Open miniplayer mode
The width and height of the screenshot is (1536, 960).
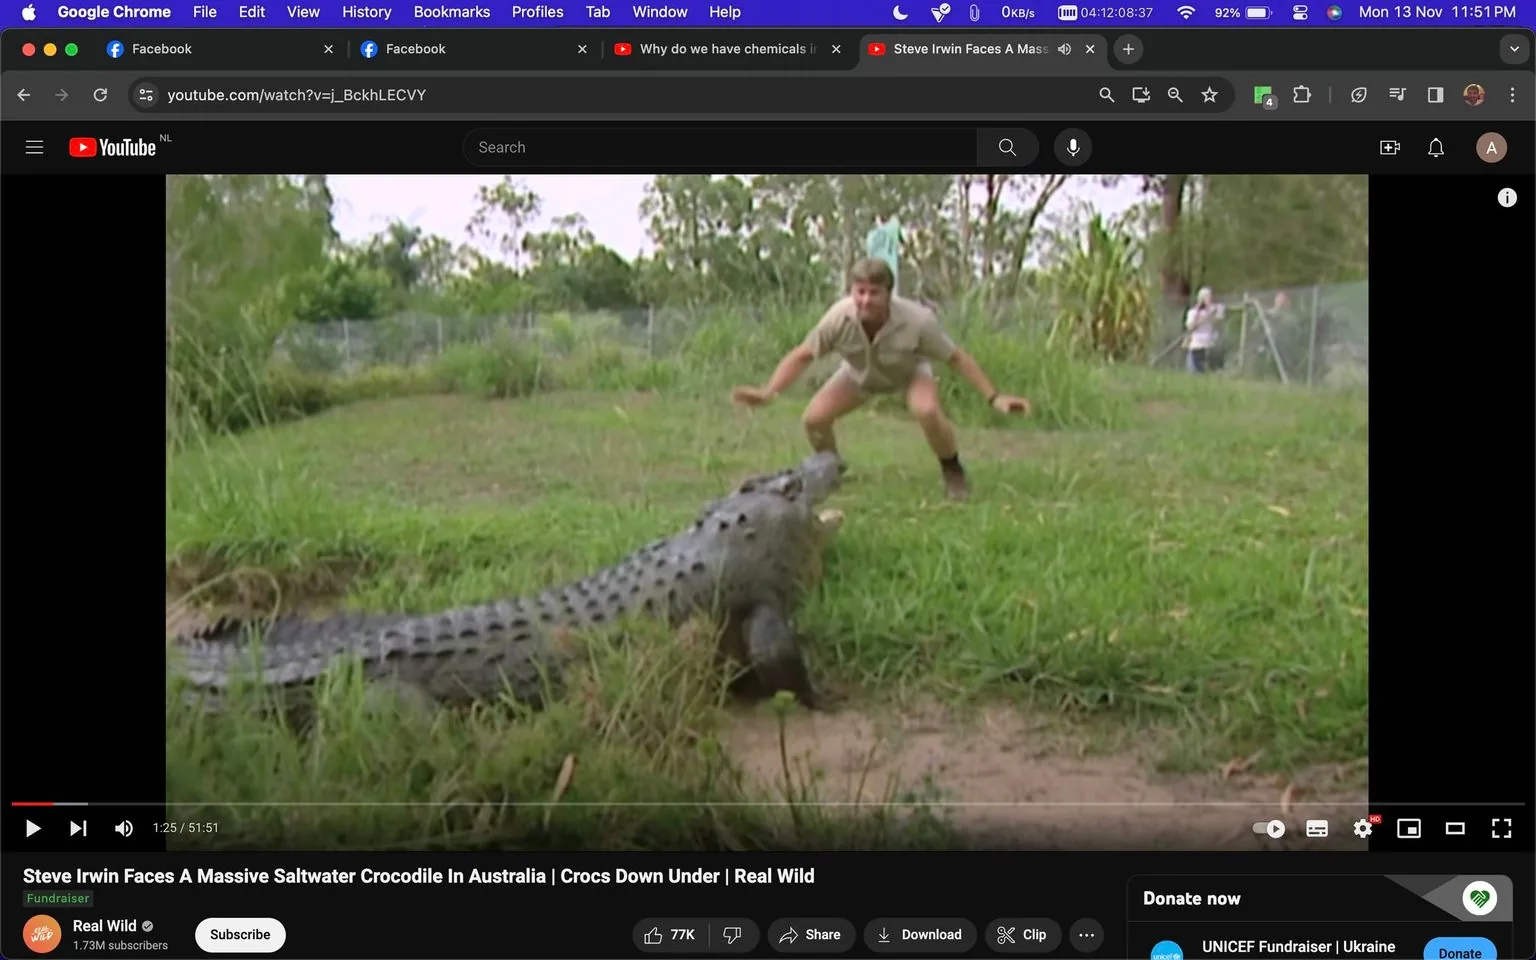coord(1409,828)
